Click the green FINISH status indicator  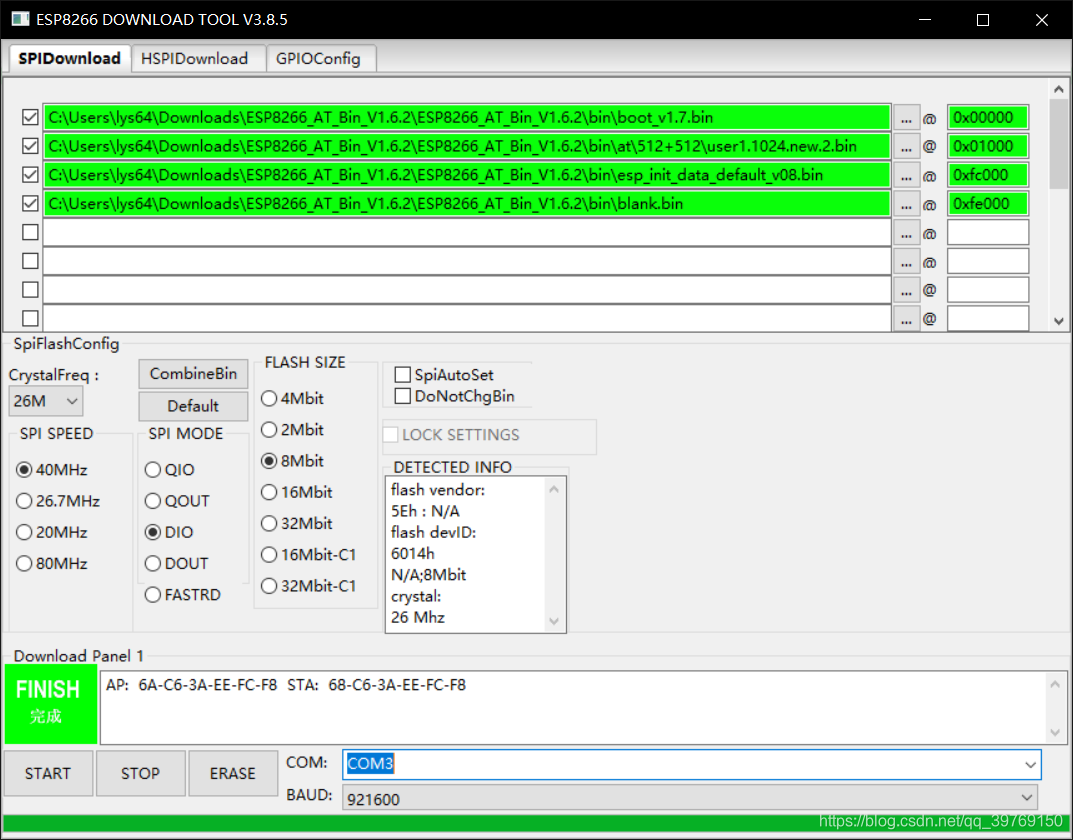[x=51, y=704]
